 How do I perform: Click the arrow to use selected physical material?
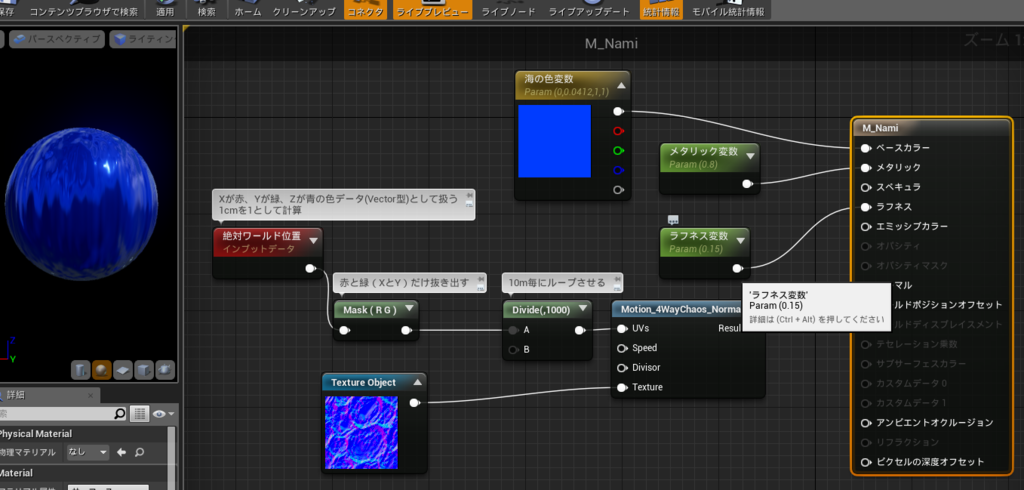tap(121, 452)
